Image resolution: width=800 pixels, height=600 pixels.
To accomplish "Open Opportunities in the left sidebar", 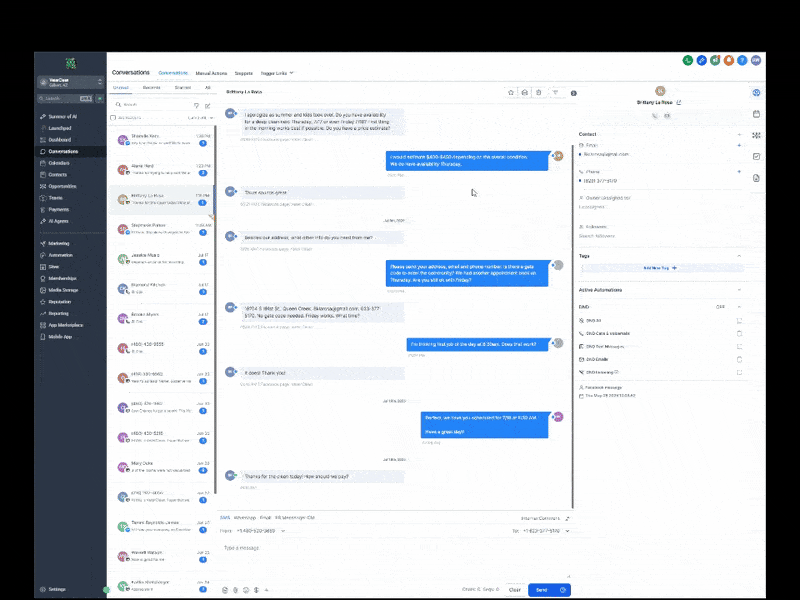I will (x=62, y=186).
